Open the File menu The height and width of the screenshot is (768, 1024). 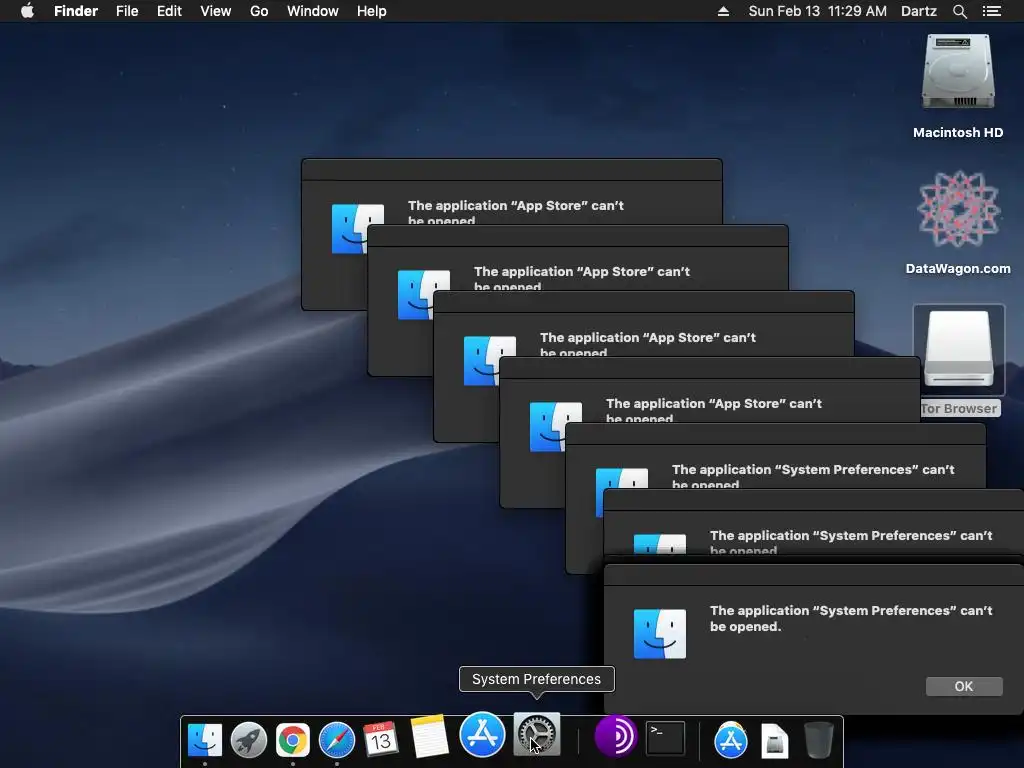127,11
